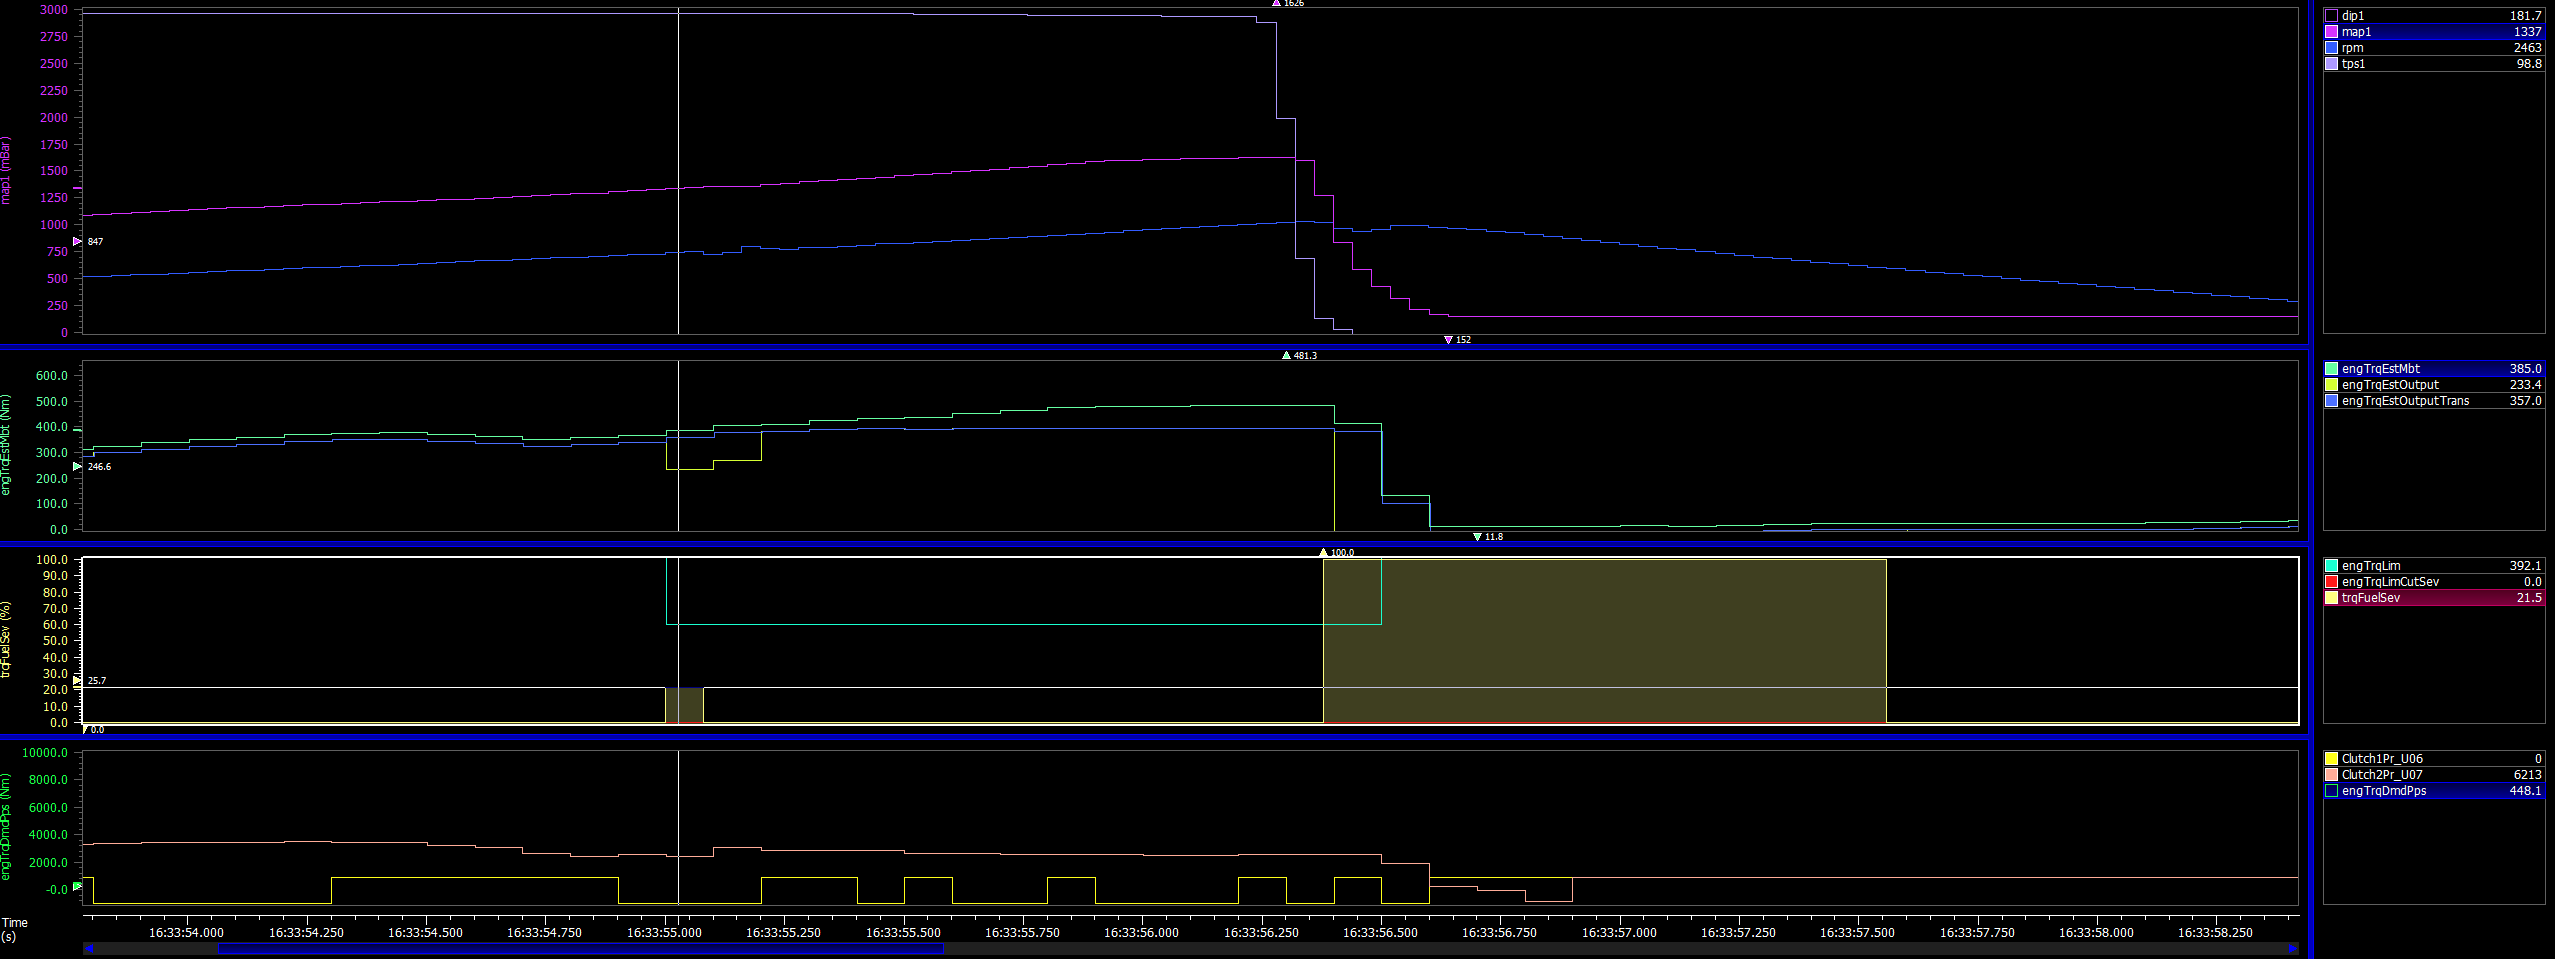The image size is (2555, 959).
Task: Click the Clutch2Pr_U07 salmon color box
Action: 2331,775
